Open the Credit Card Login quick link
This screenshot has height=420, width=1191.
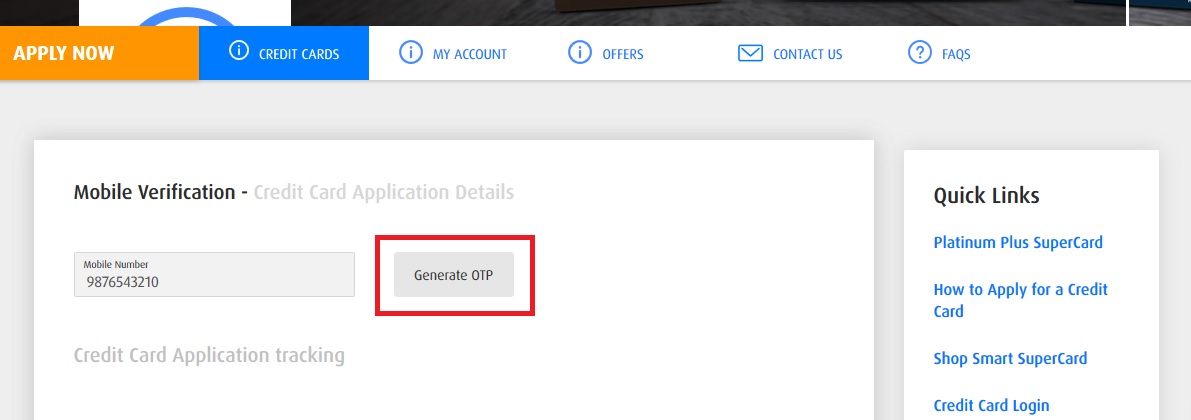pos(991,405)
